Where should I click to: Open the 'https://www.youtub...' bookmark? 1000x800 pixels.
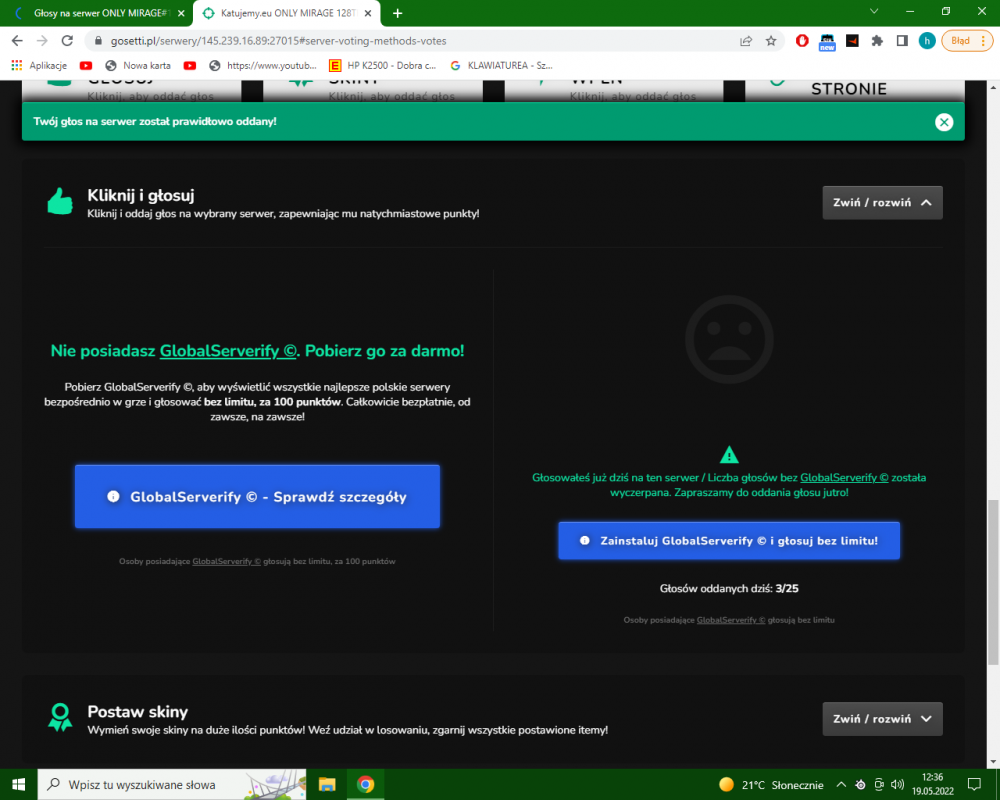coord(263,65)
